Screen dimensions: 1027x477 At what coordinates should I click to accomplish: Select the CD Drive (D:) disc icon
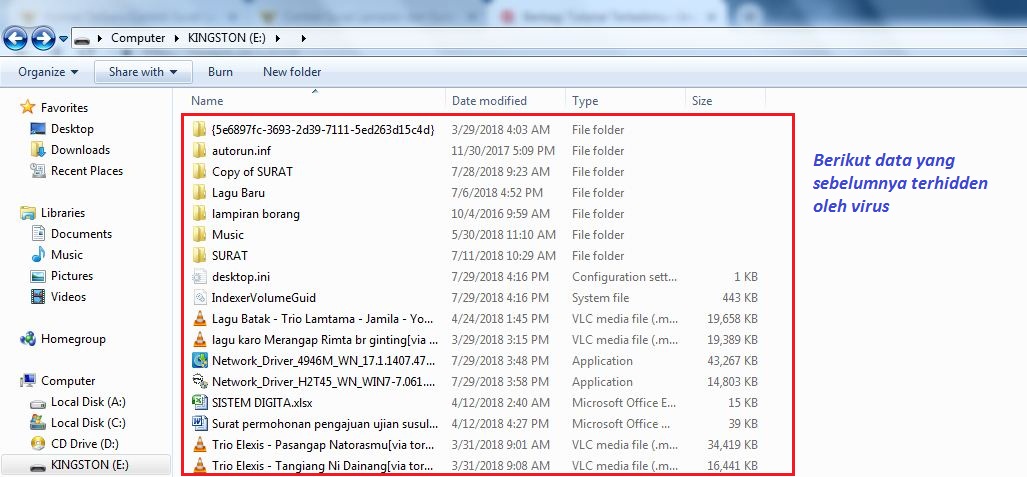(x=38, y=444)
